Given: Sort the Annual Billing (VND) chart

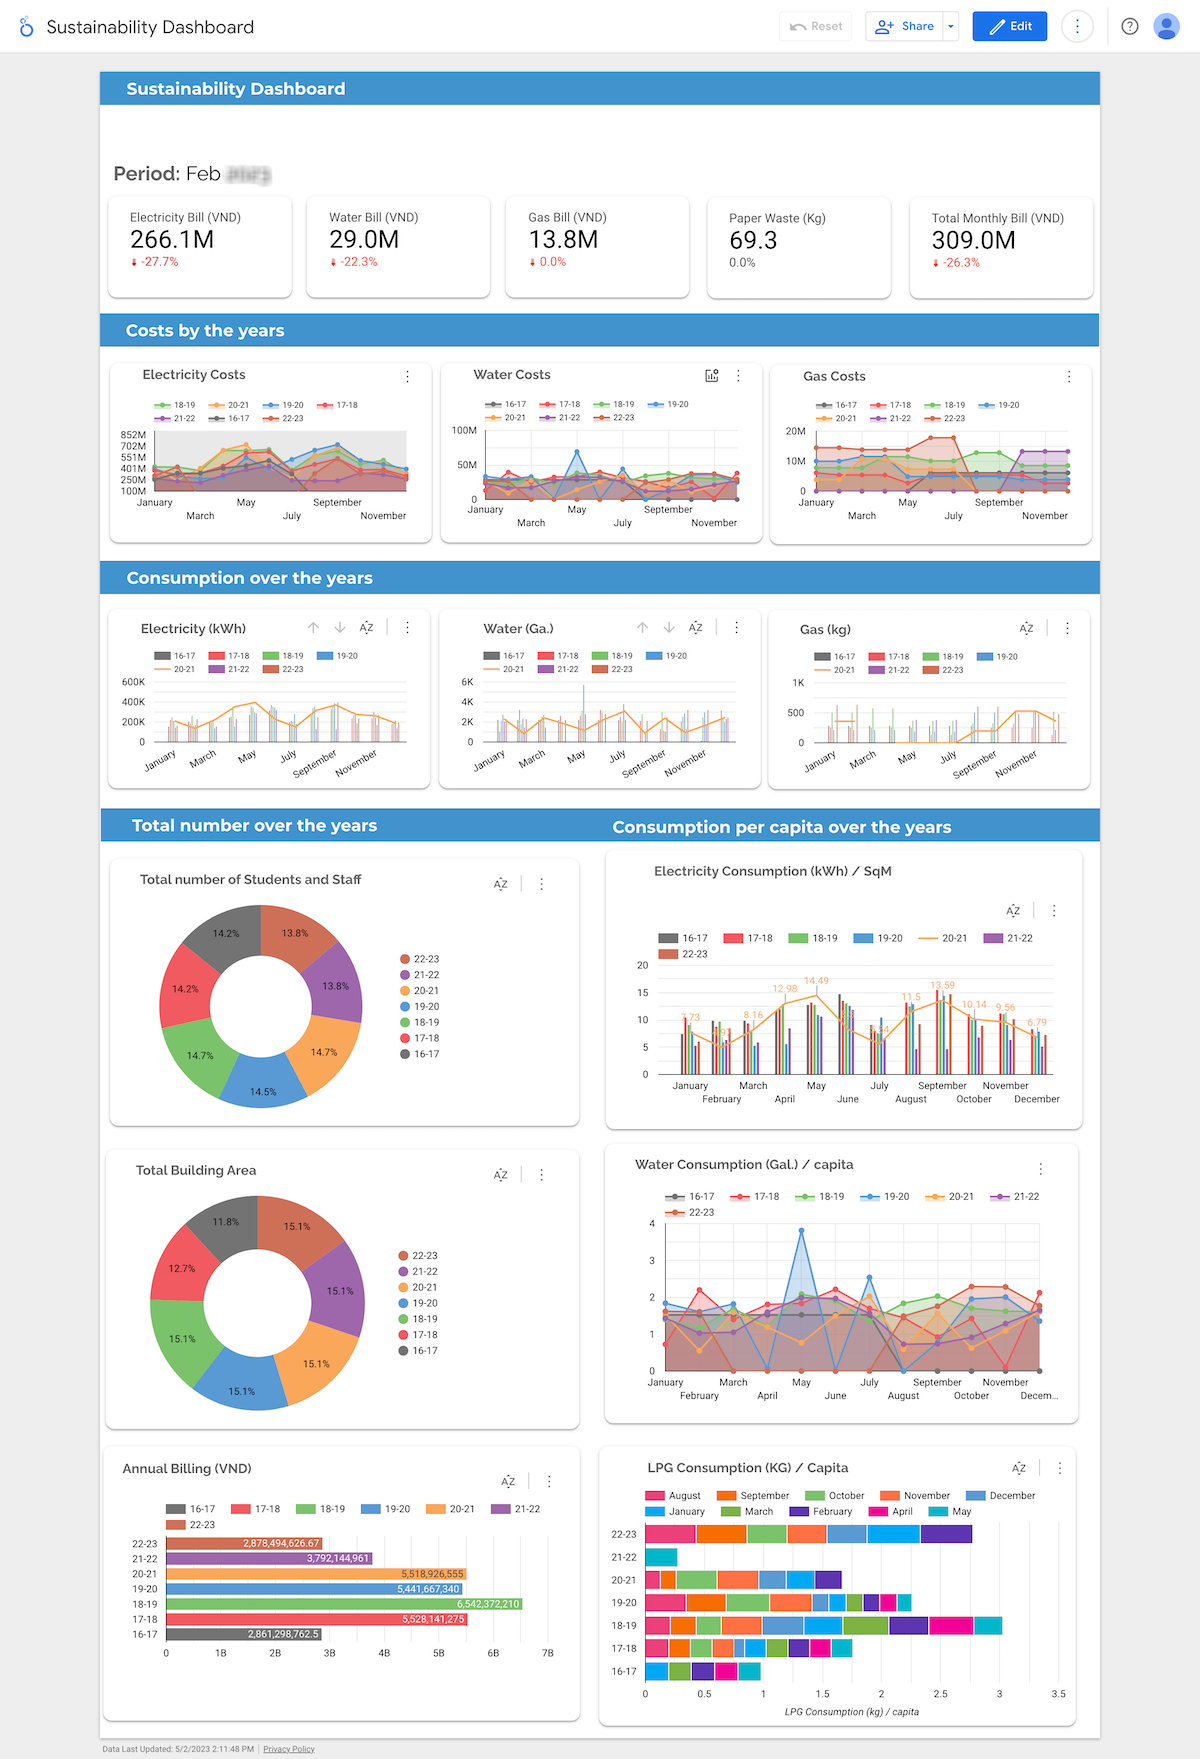Looking at the screenshot, I should click(508, 1481).
